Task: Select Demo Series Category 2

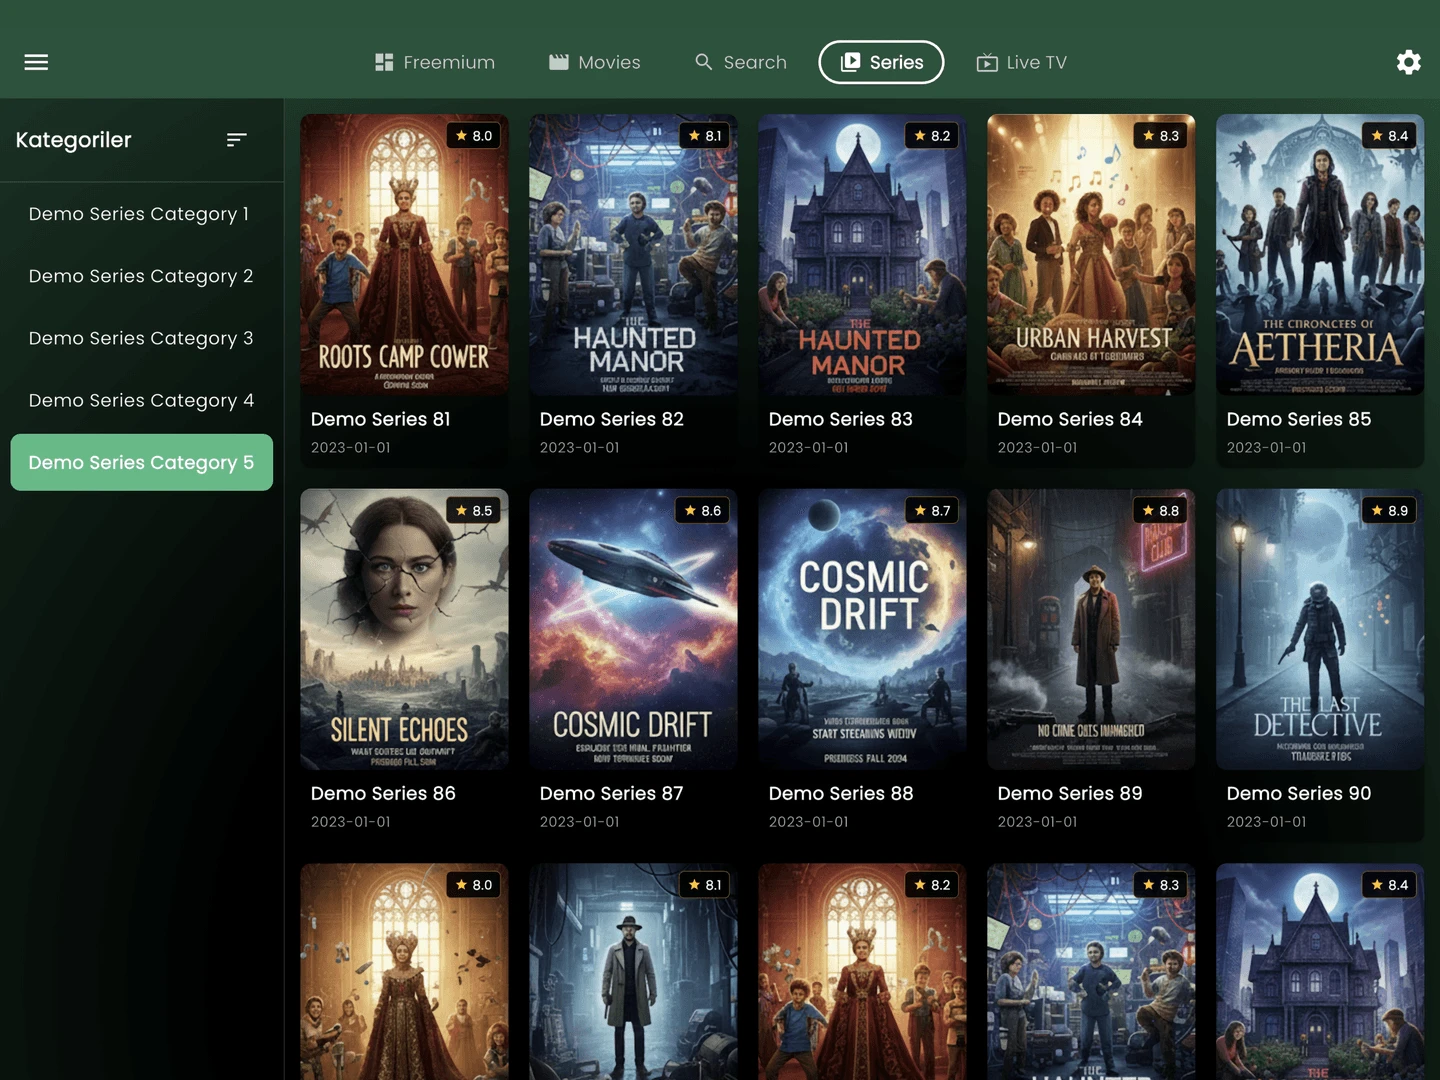Action: pyautogui.click(x=141, y=276)
